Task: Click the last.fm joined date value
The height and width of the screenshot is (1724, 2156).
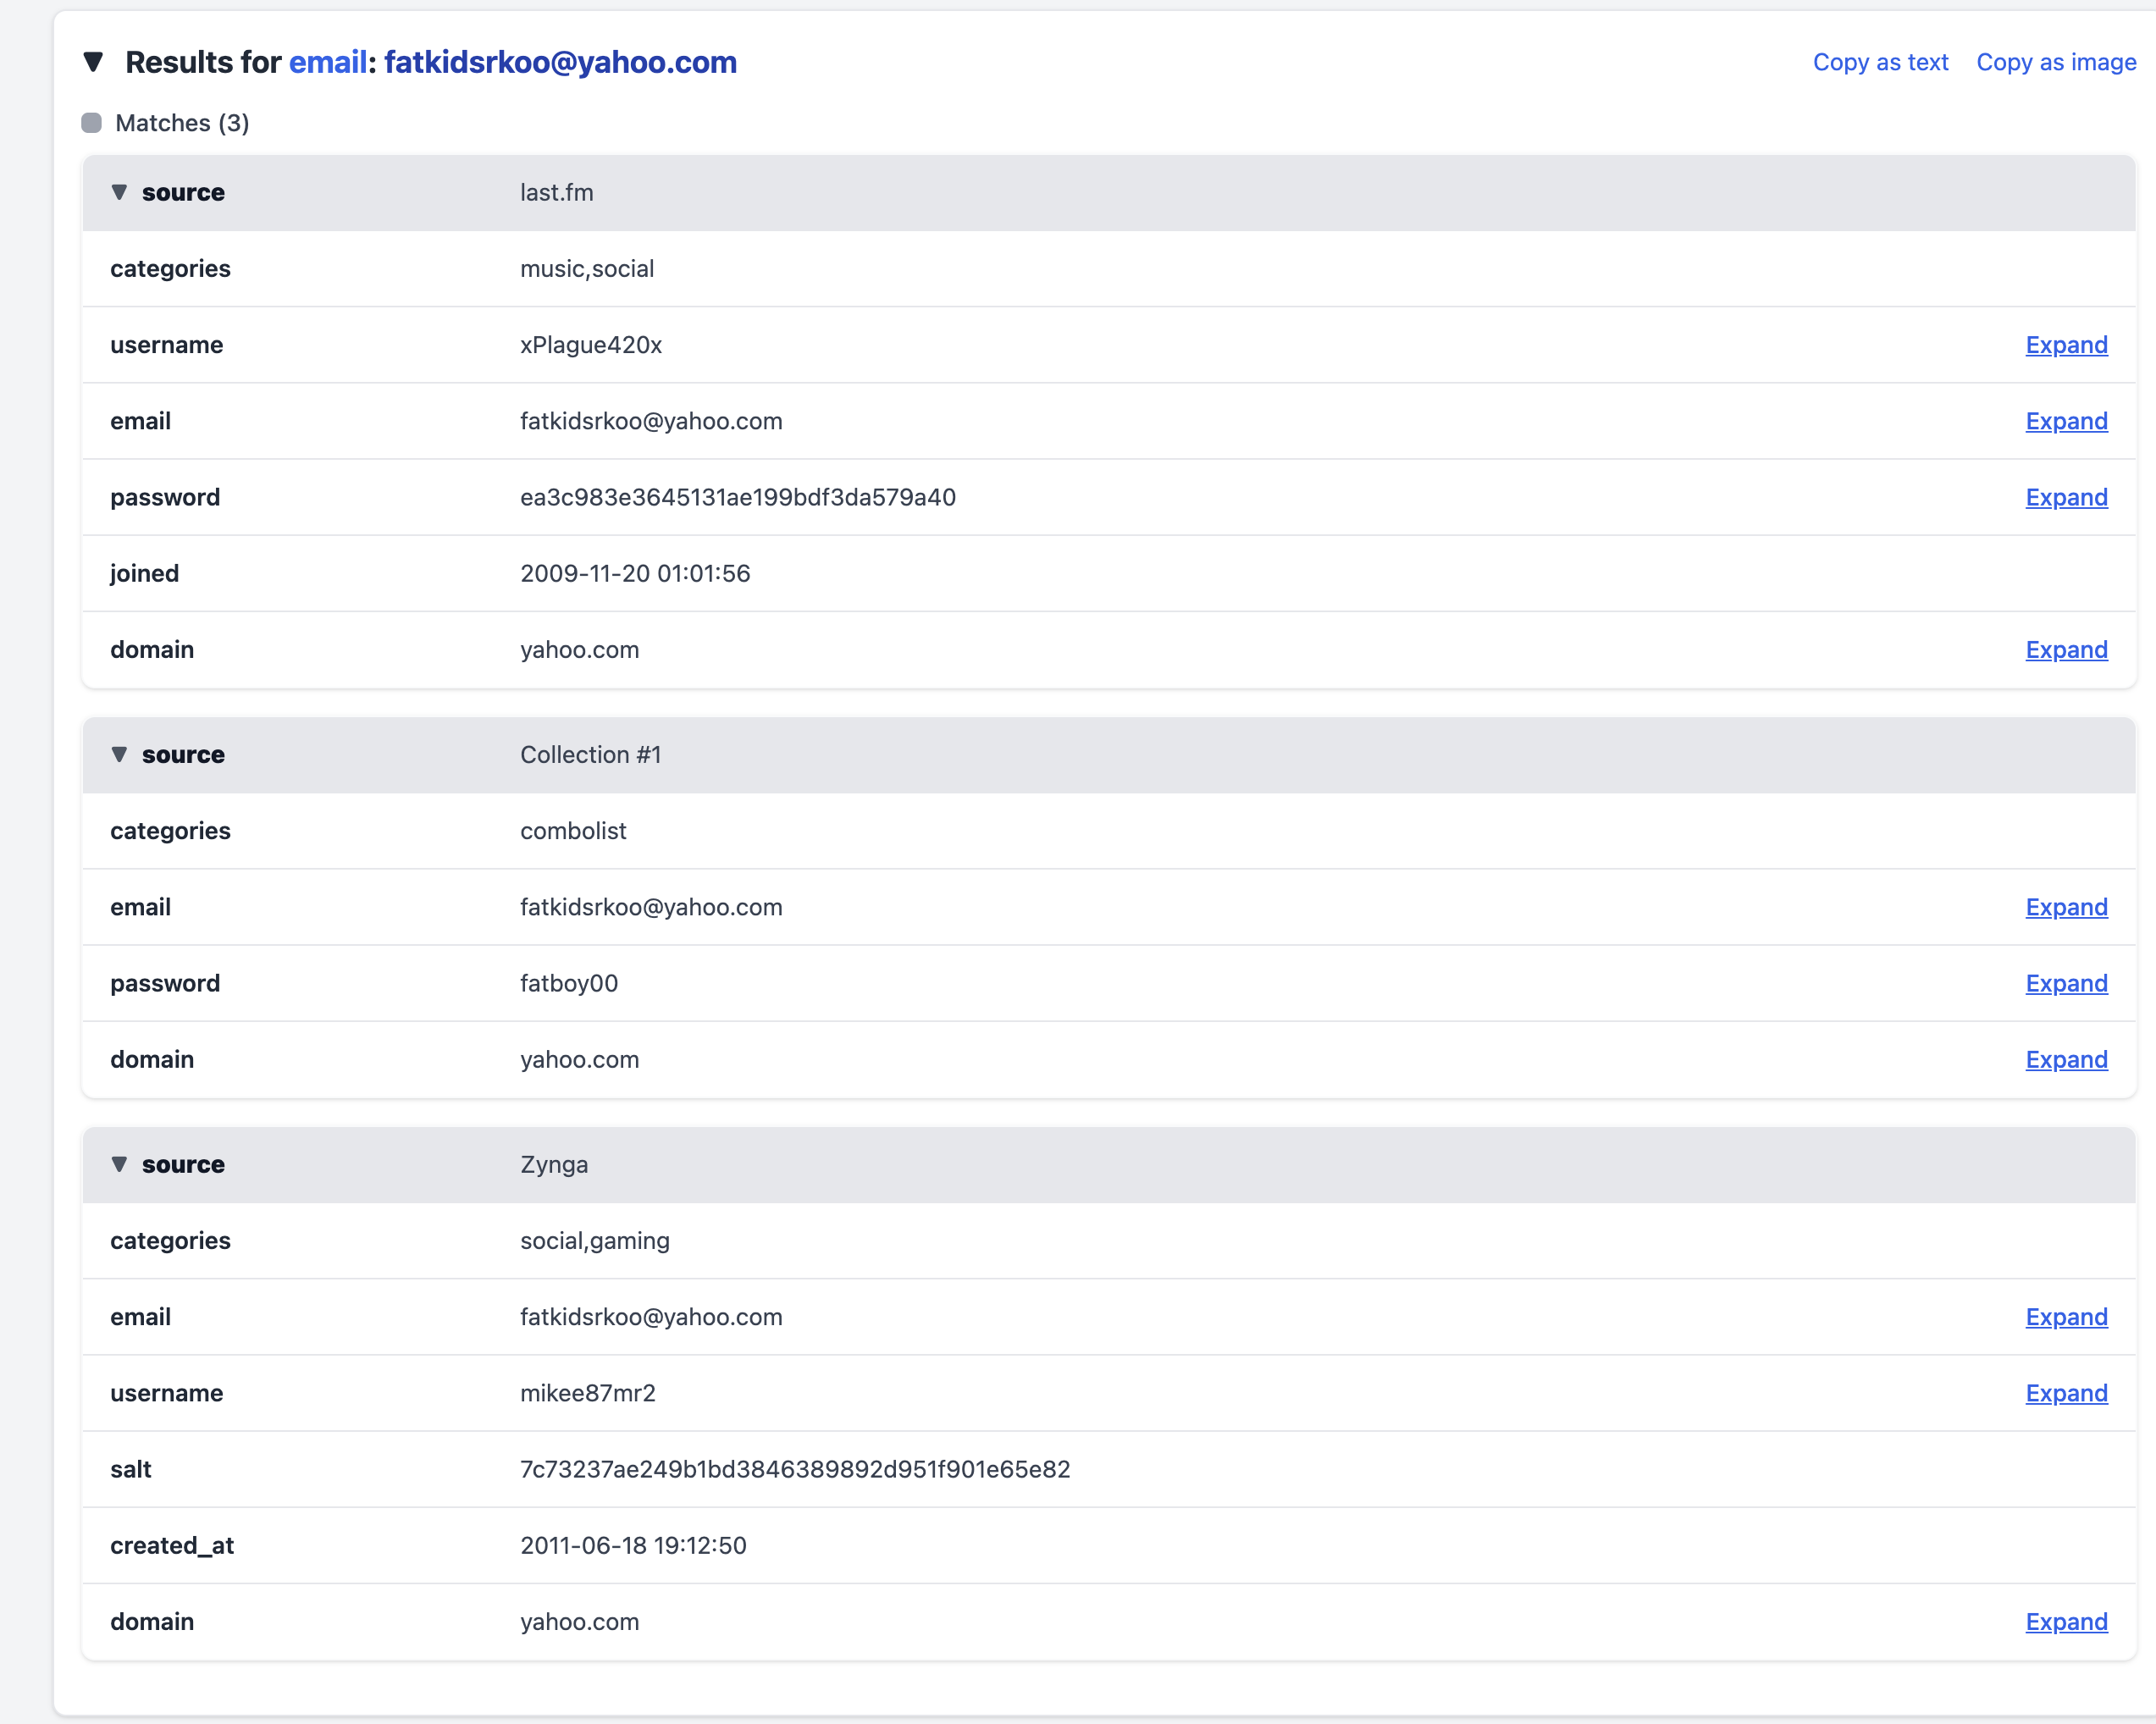Action: (x=634, y=573)
